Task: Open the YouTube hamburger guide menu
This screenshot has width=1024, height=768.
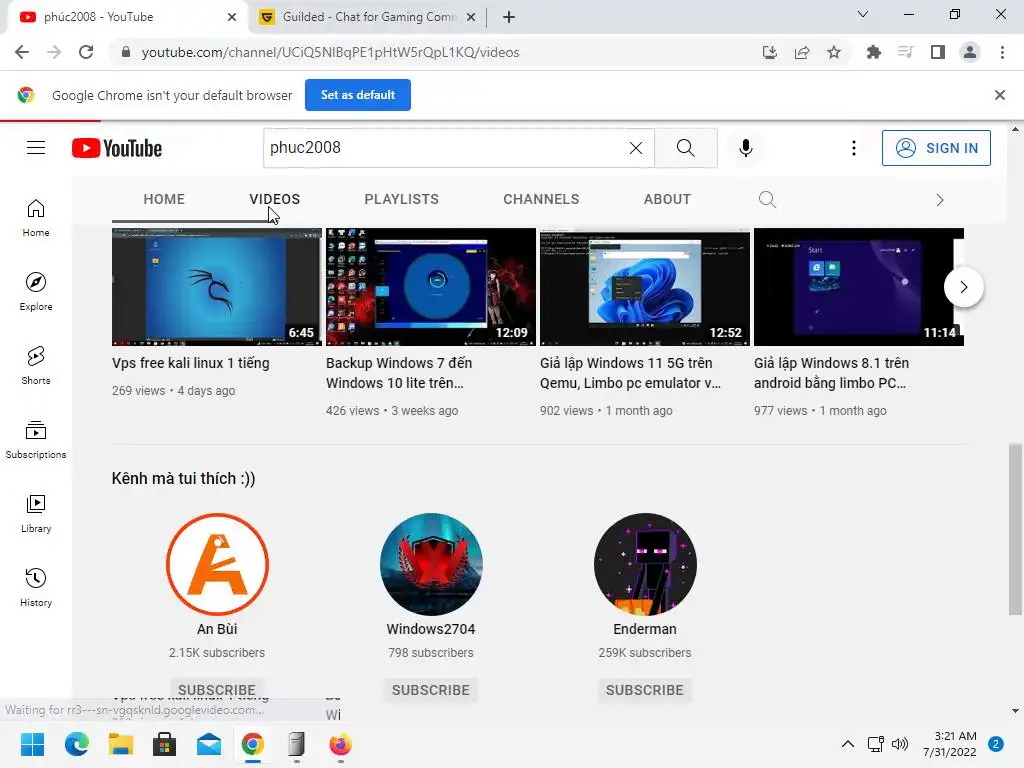Action: pyautogui.click(x=36, y=148)
